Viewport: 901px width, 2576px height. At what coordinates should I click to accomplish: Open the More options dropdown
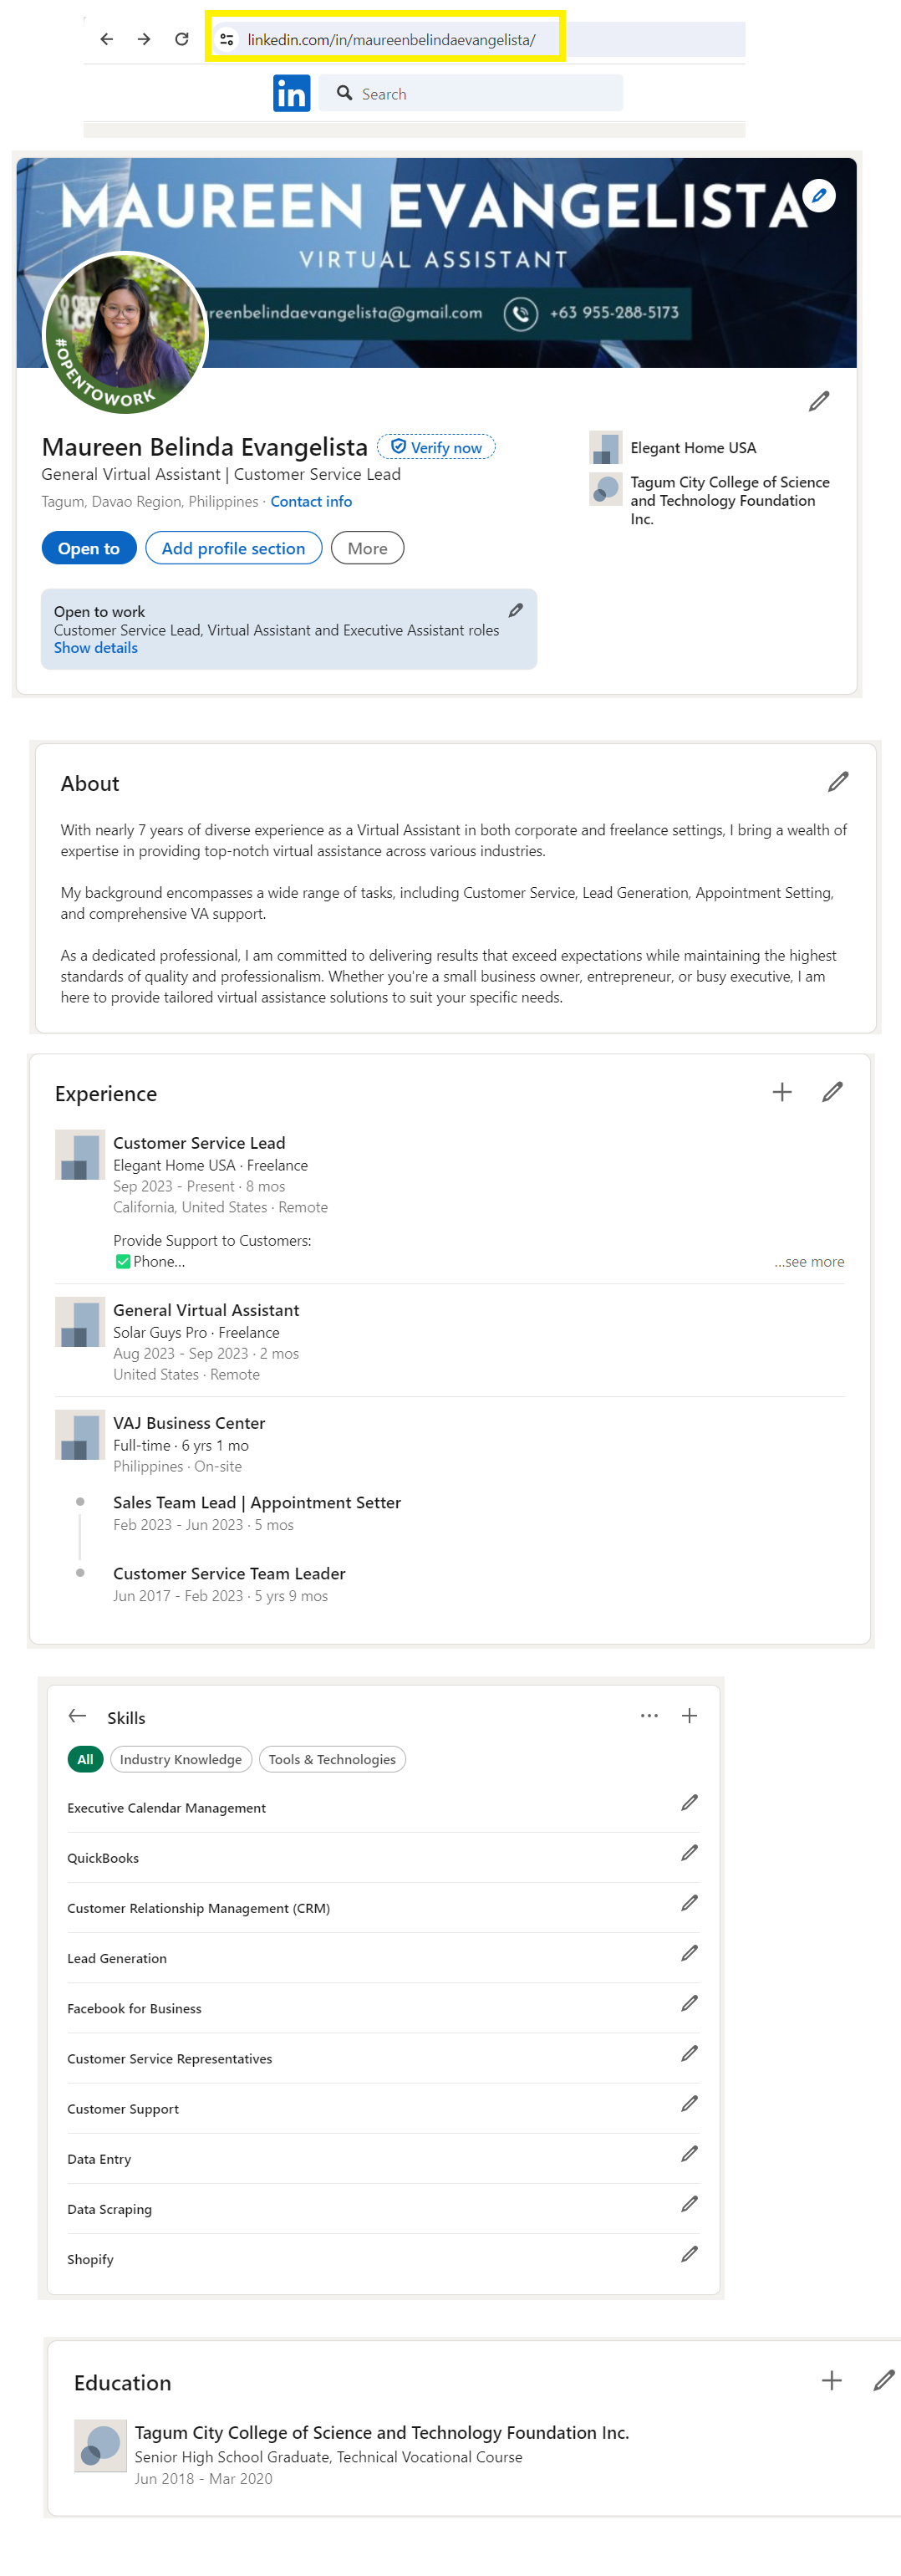367,548
